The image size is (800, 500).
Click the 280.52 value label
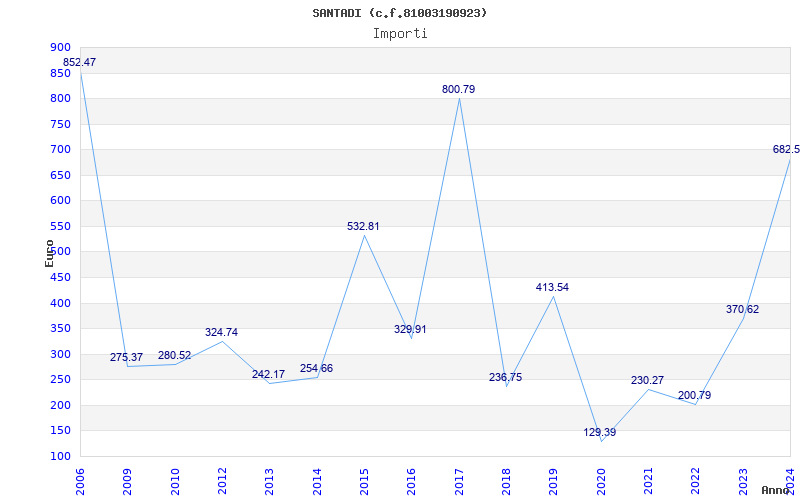174,355
